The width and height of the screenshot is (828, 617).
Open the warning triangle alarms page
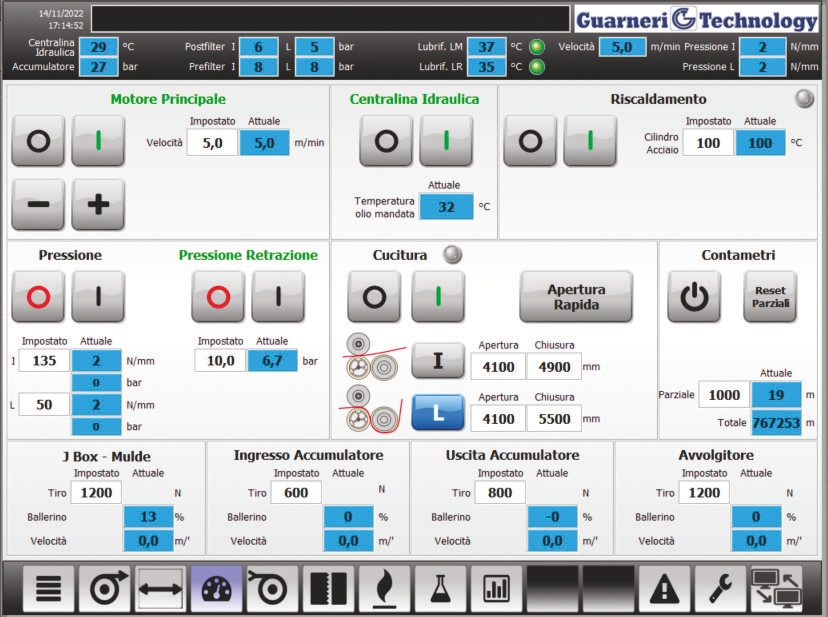pos(664,588)
